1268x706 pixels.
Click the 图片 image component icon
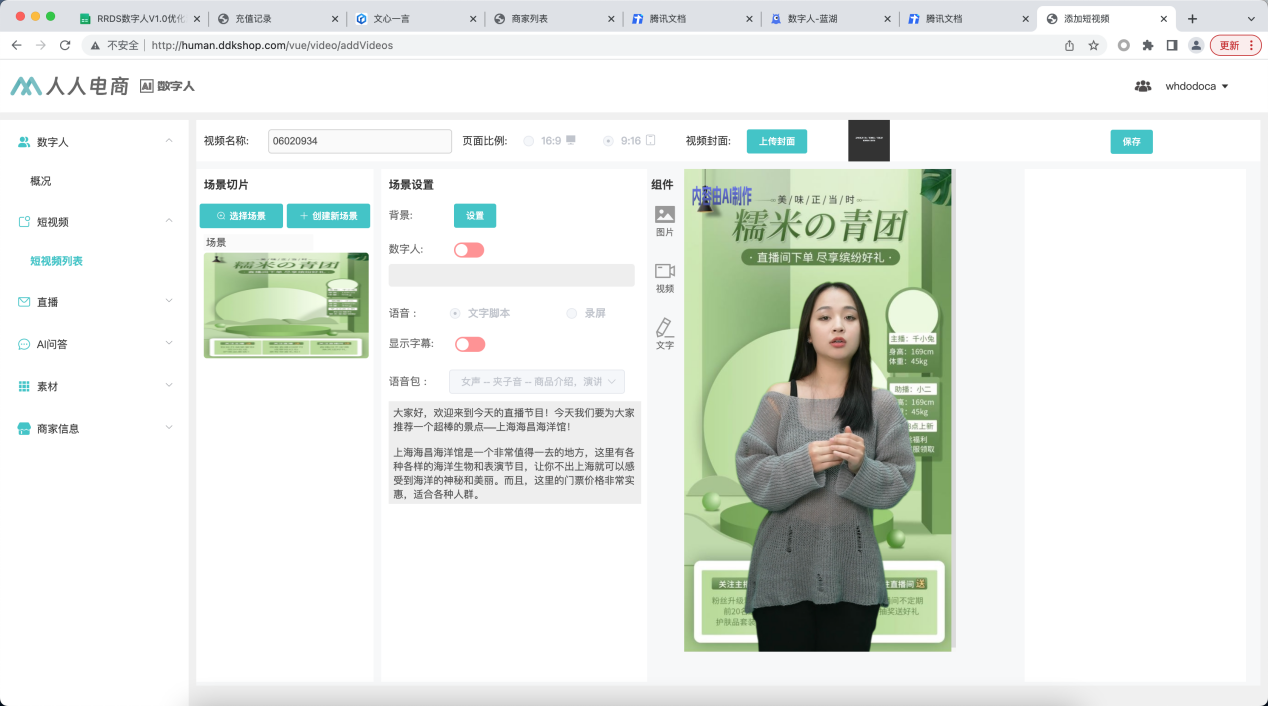[x=665, y=215]
